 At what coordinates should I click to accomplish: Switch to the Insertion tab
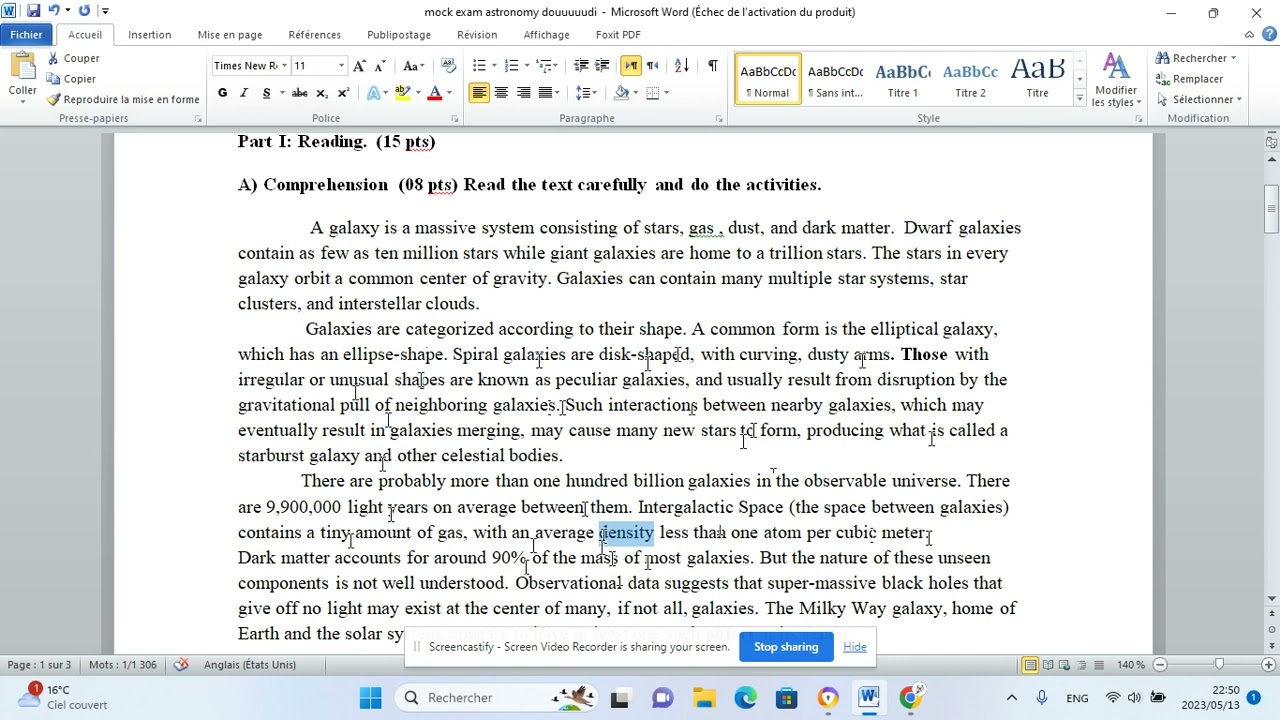(149, 35)
